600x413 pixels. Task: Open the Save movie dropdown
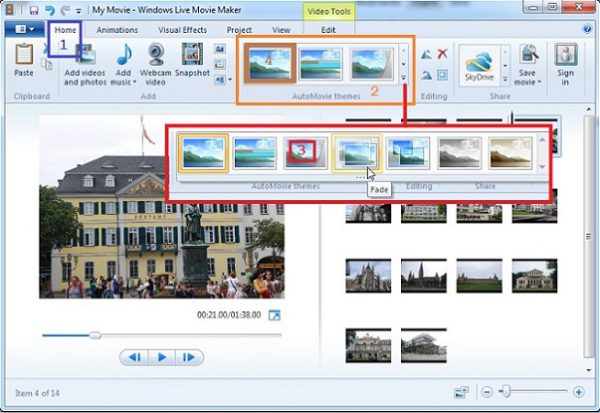pos(527,81)
